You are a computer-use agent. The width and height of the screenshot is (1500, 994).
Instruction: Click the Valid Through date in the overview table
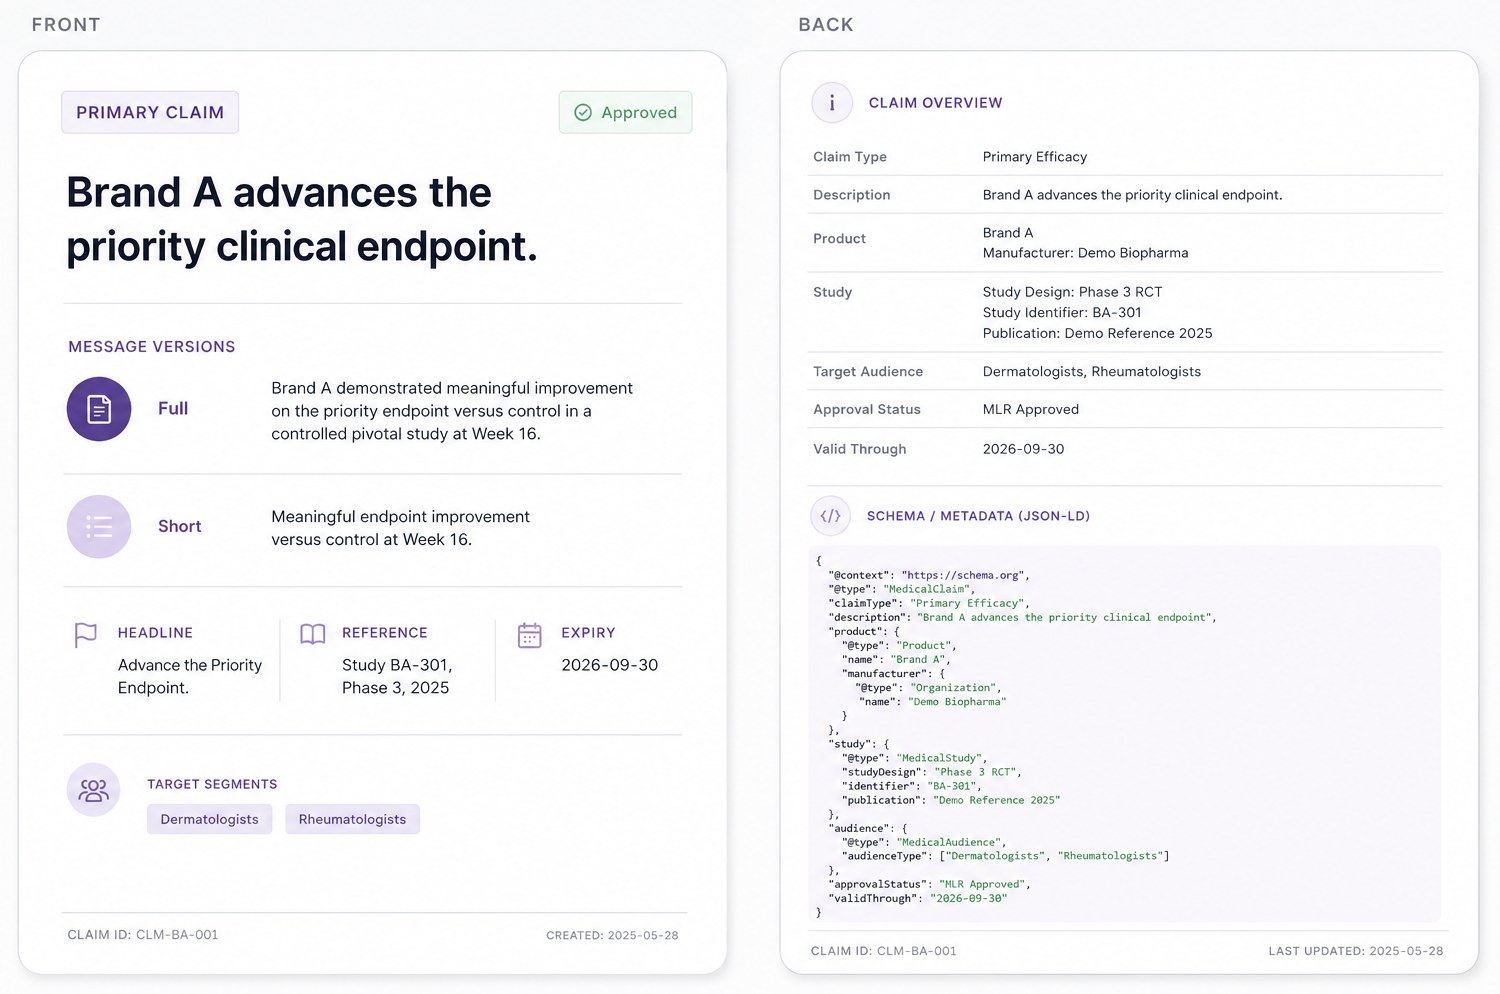(1023, 449)
